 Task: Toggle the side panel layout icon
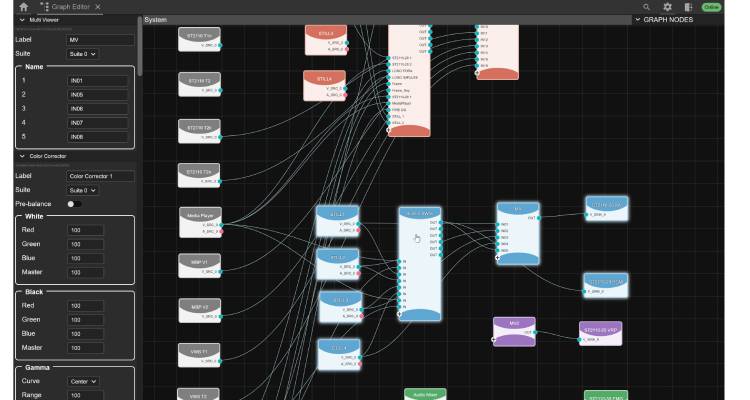click(688, 7)
